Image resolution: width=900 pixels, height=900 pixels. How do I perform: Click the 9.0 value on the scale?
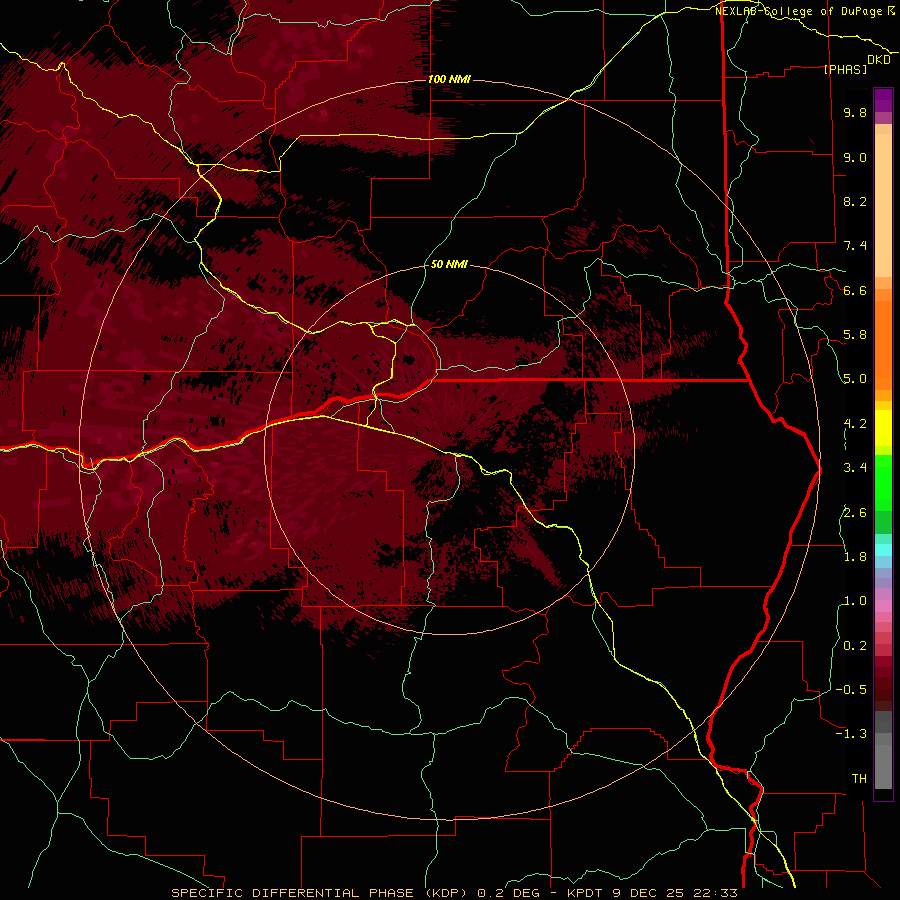coord(855,157)
